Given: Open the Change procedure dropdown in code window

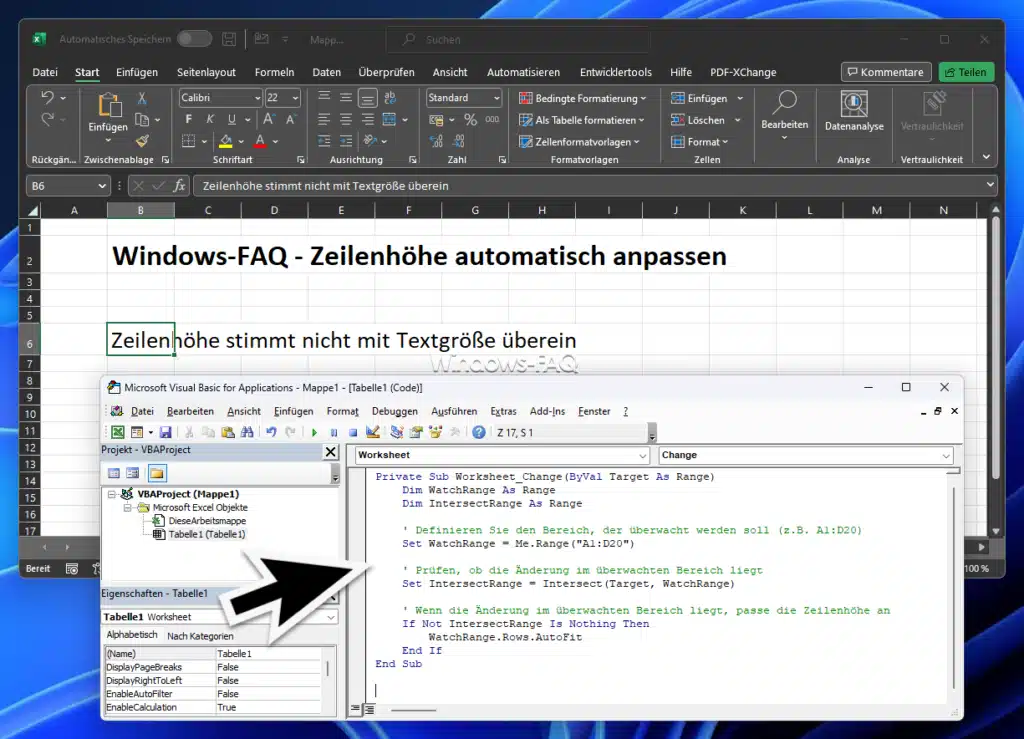Looking at the screenshot, I should (946, 455).
